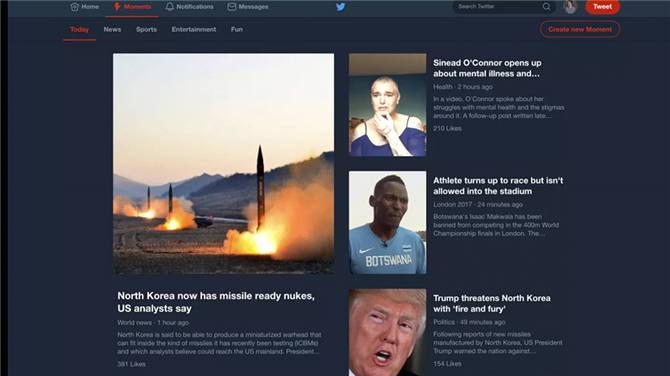Switch to the News tab
This screenshot has width=670, height=376.
[112, 29]
